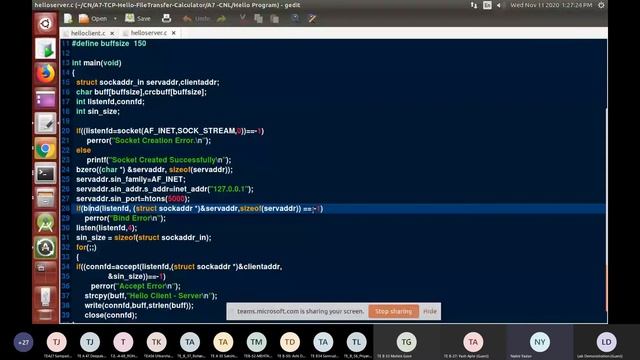Screen dimensions: 640x360
Task: Switch to the helloclient.c tab
Action: [88, 33]
